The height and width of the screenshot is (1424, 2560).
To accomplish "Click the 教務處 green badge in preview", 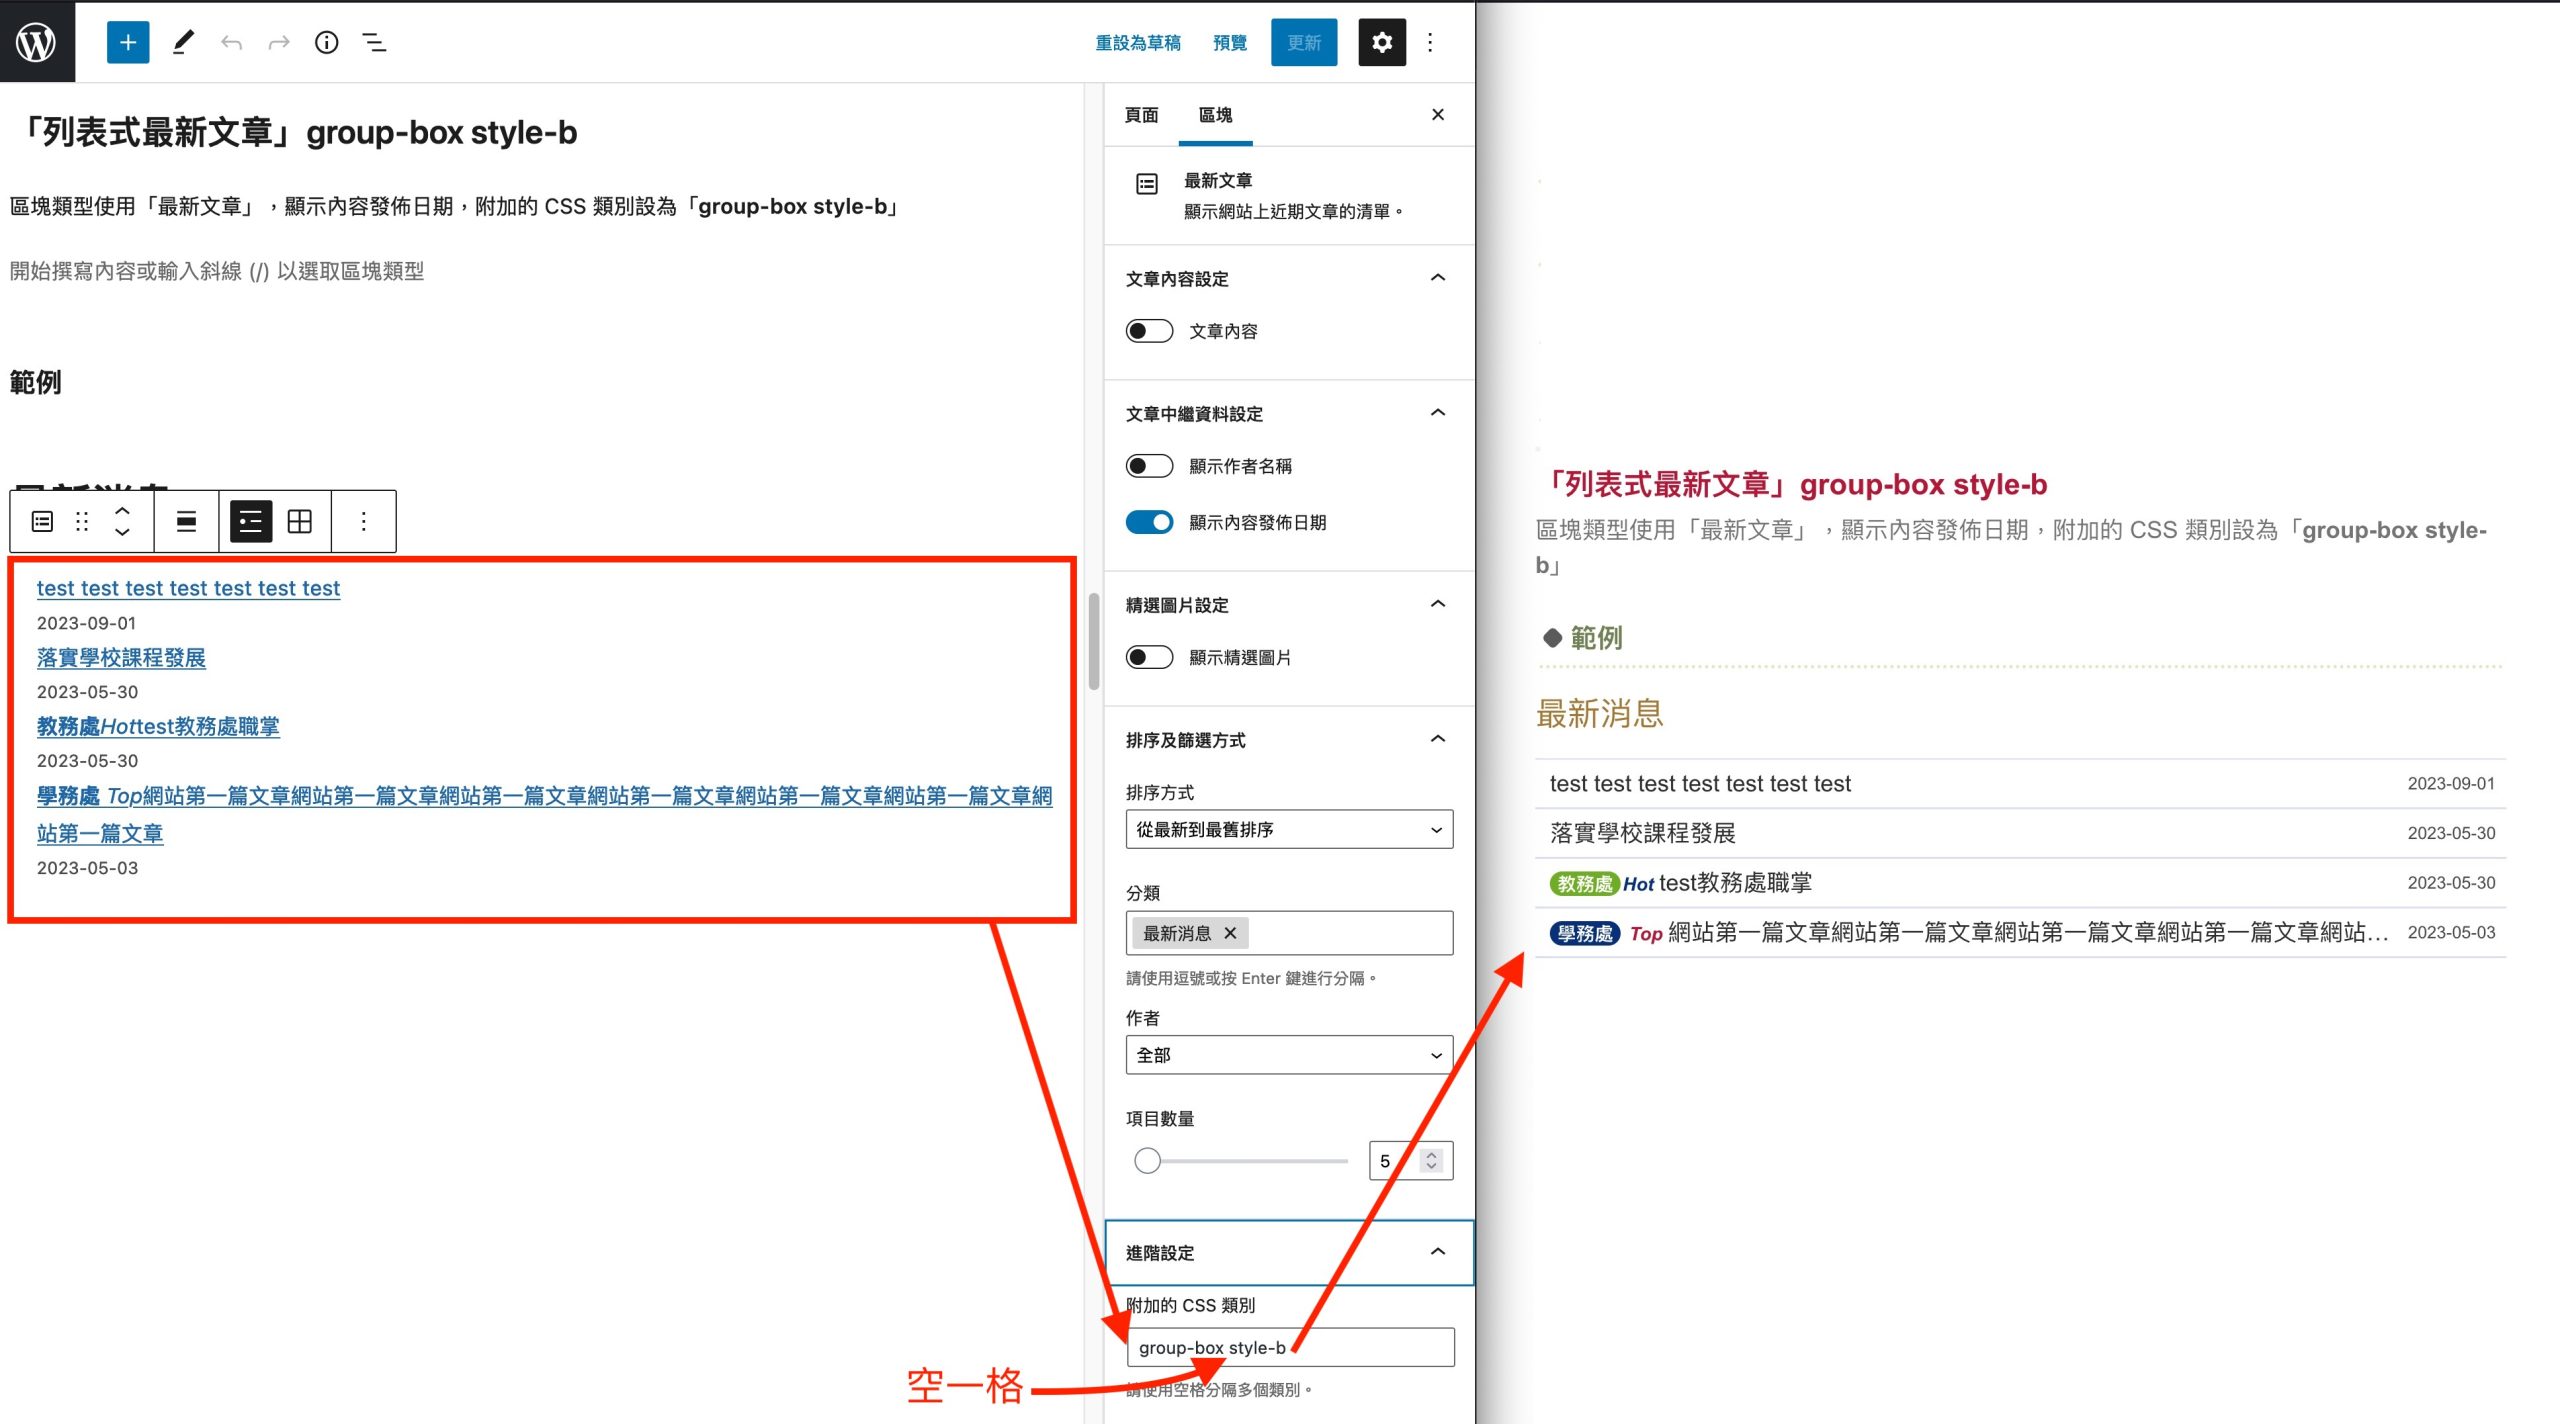I will coord(1584,883).
